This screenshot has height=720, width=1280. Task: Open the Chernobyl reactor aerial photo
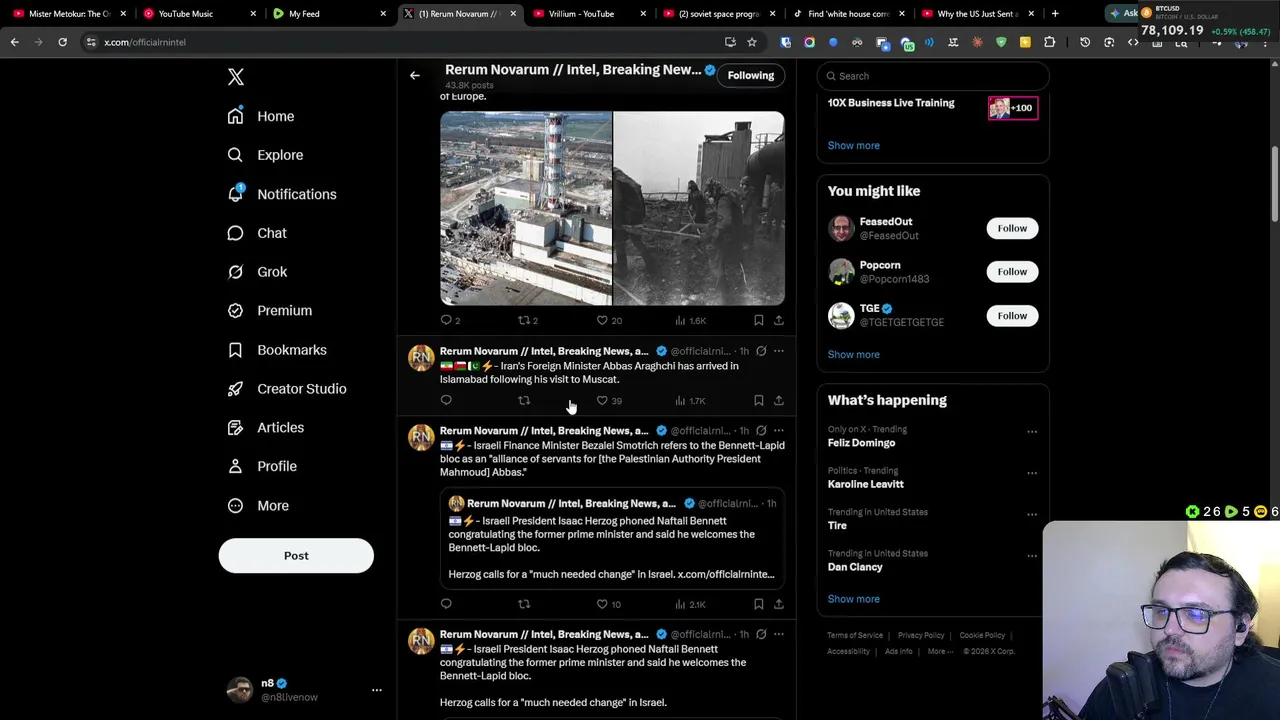526,208
